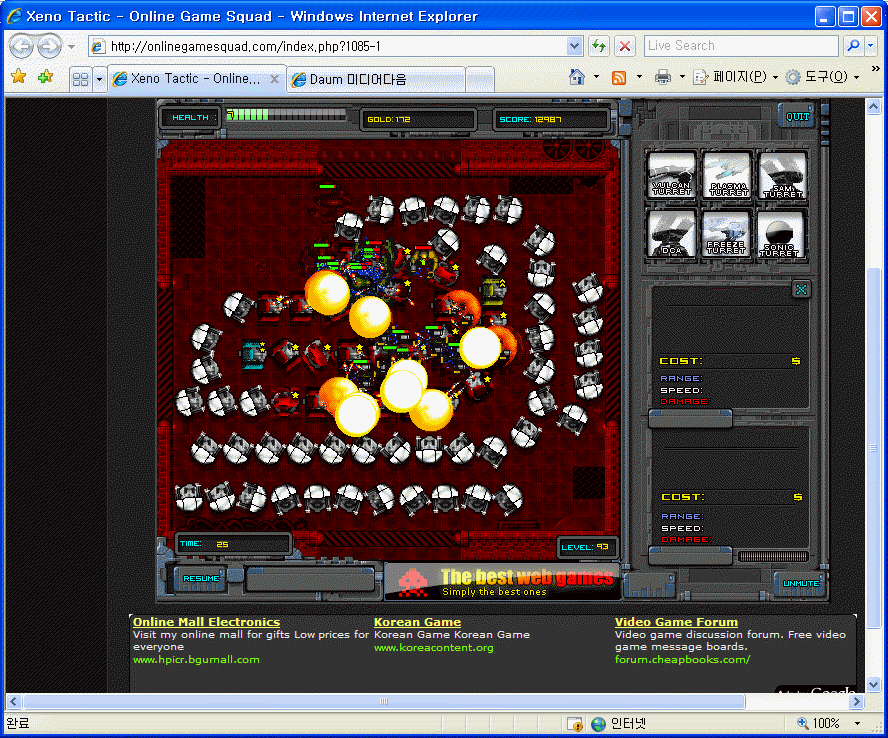Image resolution: width=888 pixels, height=738 pixels.
Task: Visit www.koreacontent.org link
Action: (433, 647)
